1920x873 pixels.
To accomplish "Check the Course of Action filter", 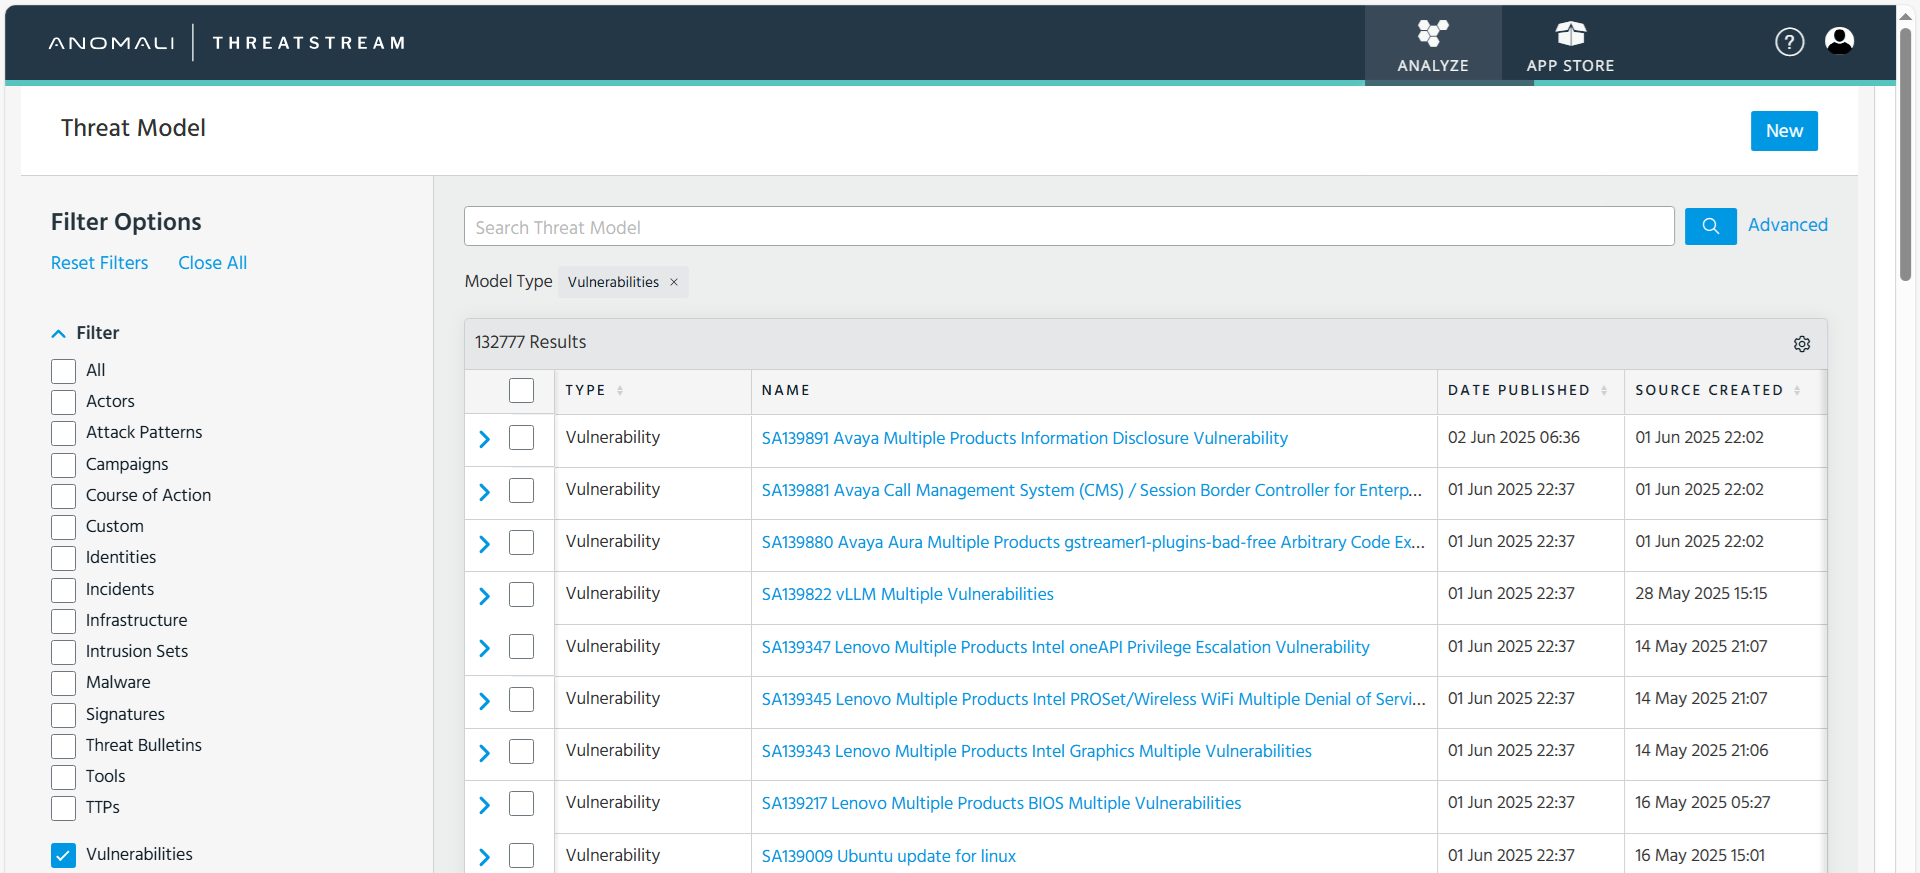I will point(63,496).
